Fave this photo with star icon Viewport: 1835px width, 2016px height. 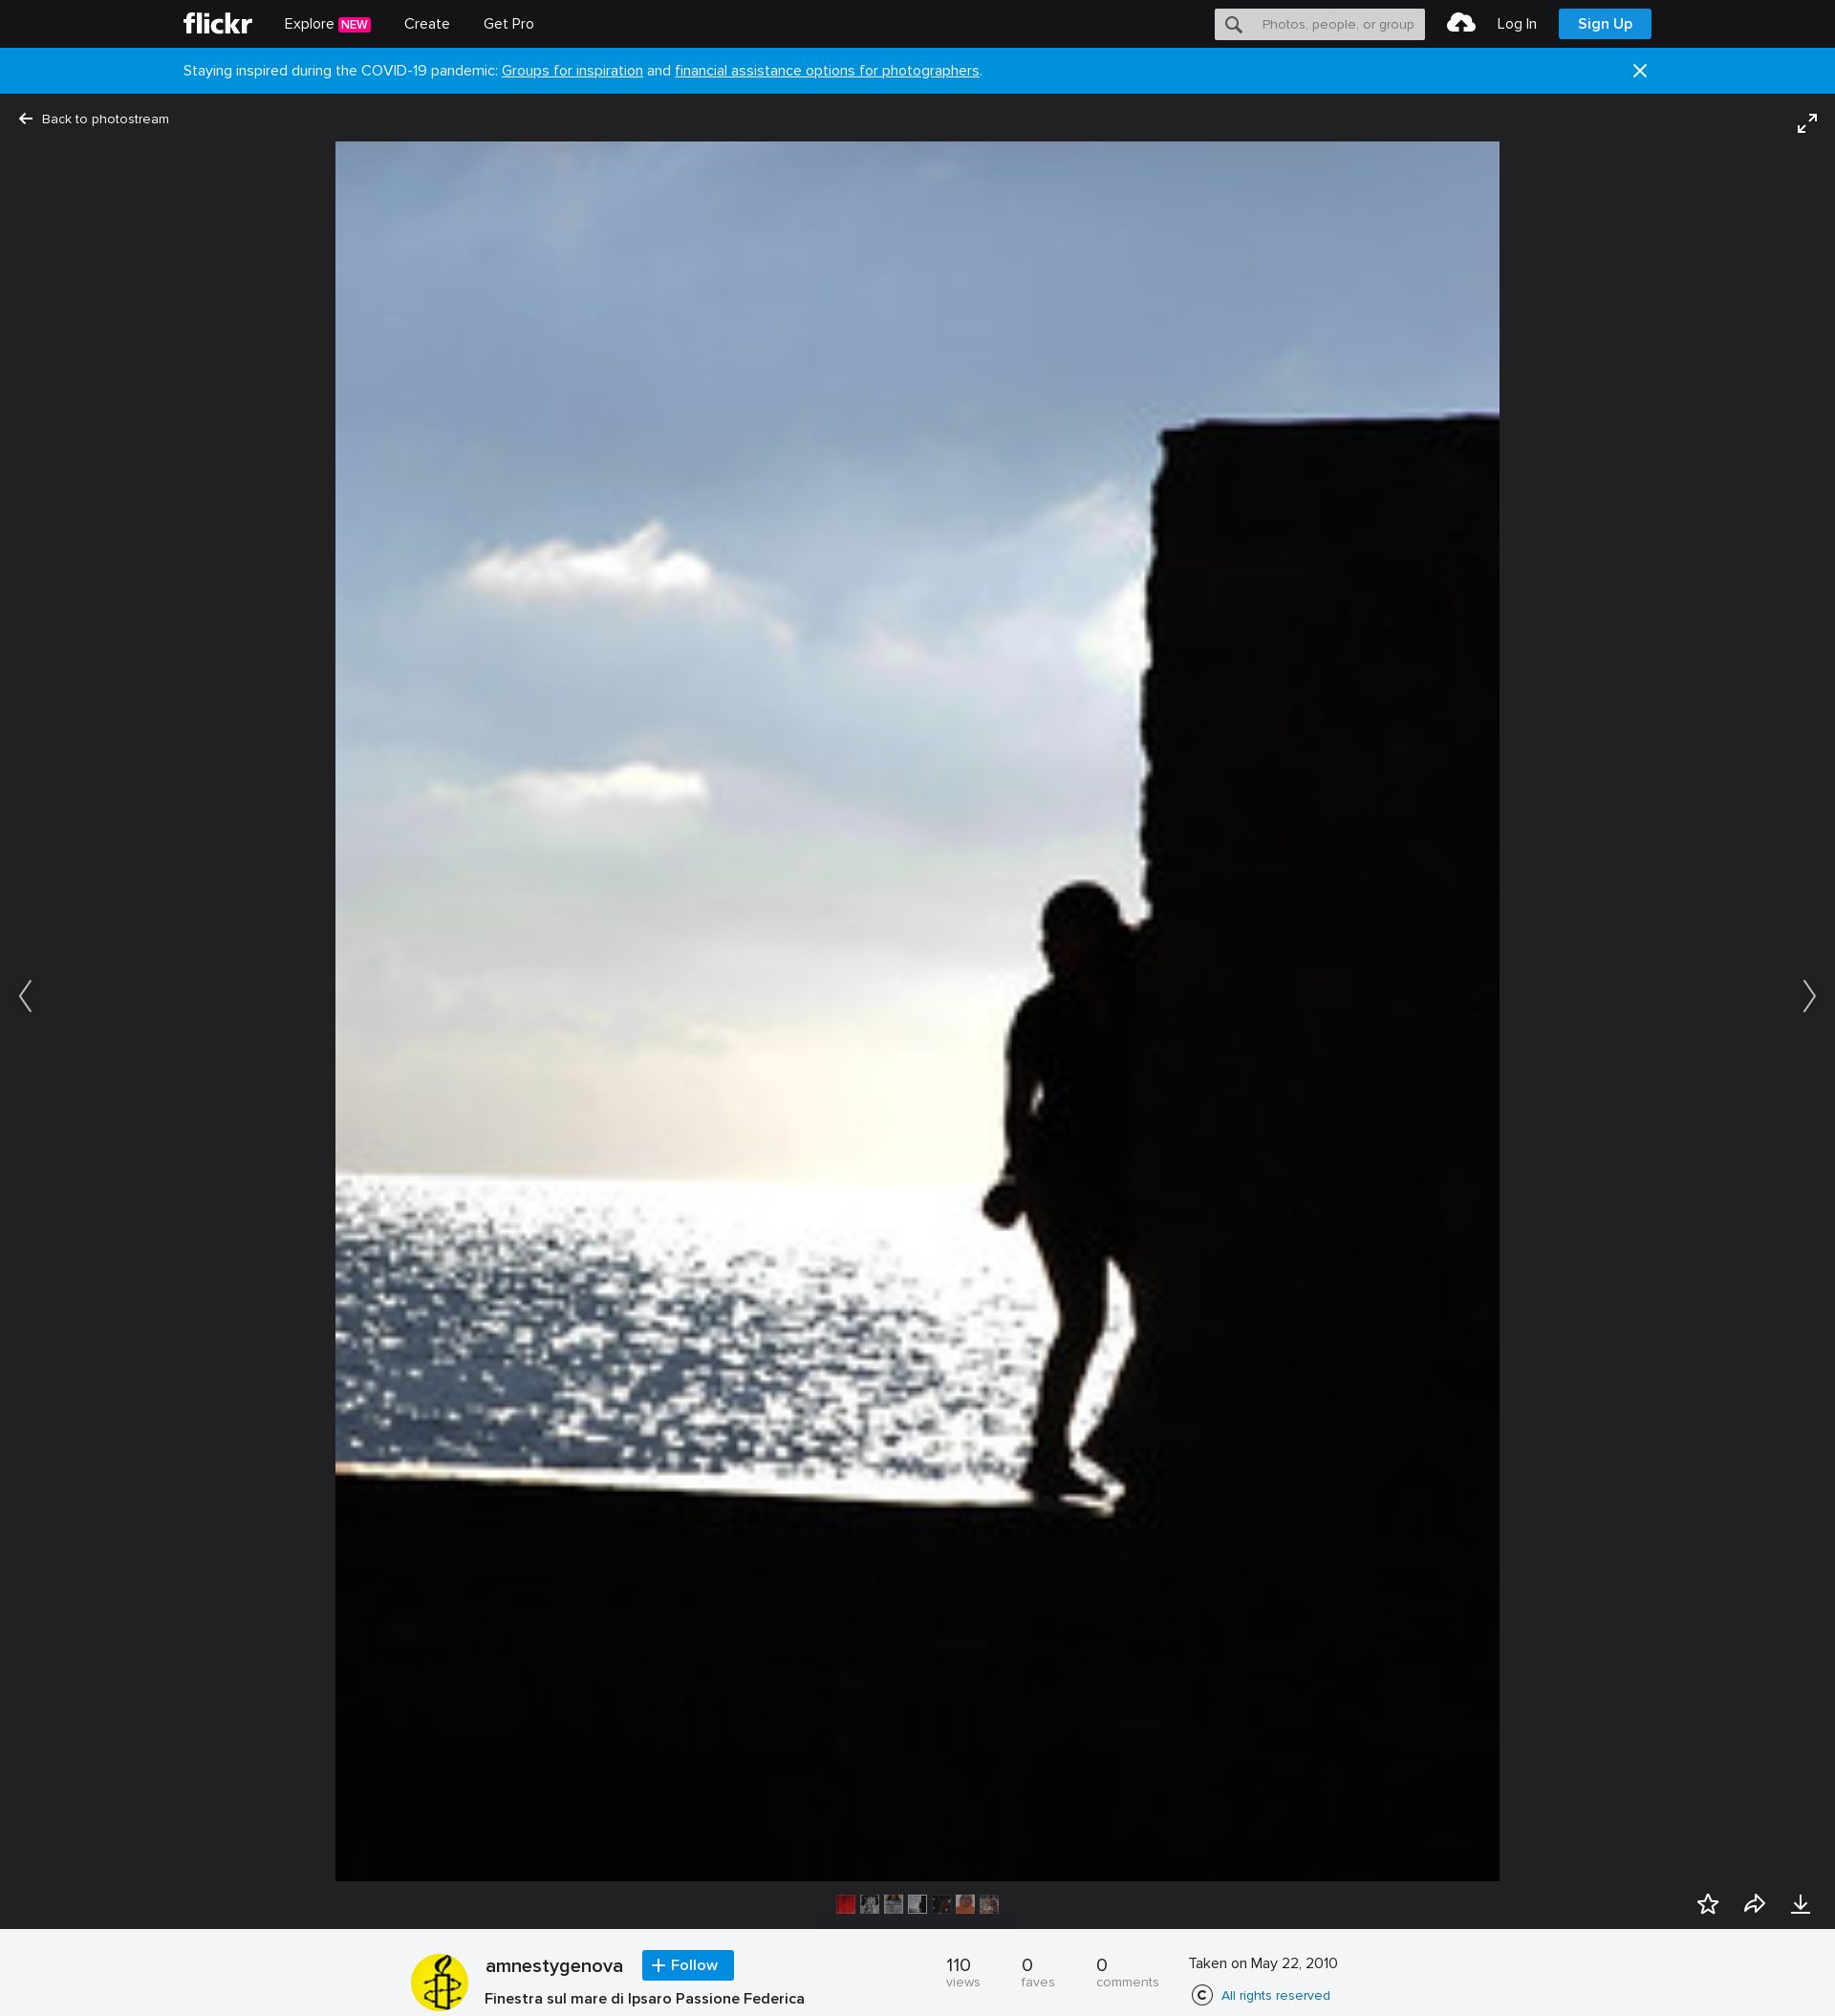click(1707, 1904)
